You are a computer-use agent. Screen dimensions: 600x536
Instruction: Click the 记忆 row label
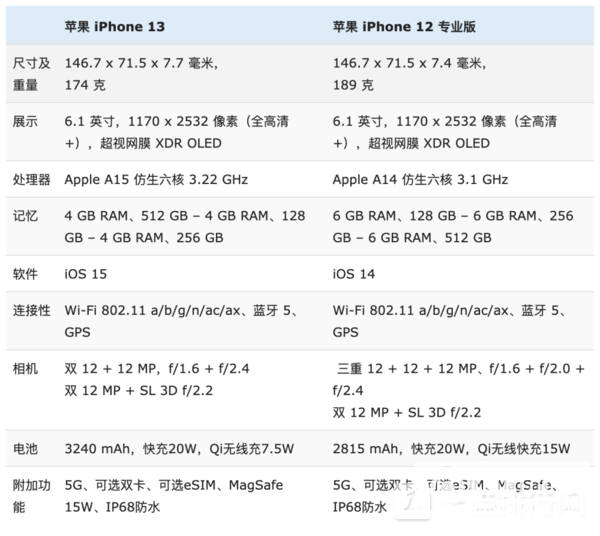pos(25,215)
